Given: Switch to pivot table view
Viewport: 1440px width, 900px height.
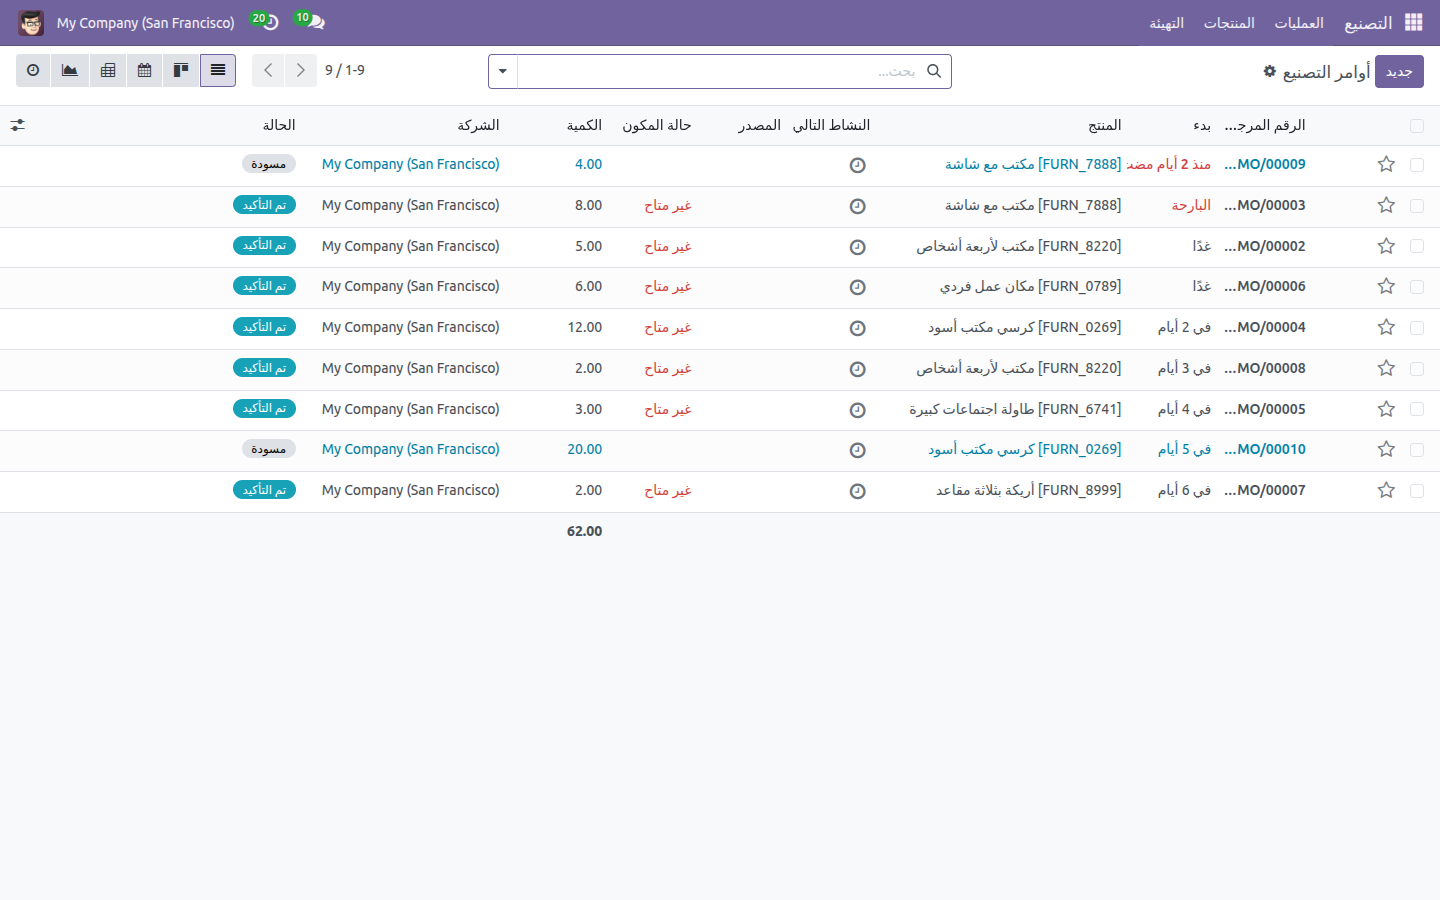Looking at the screenshot, I should click(x=108, y=71).
